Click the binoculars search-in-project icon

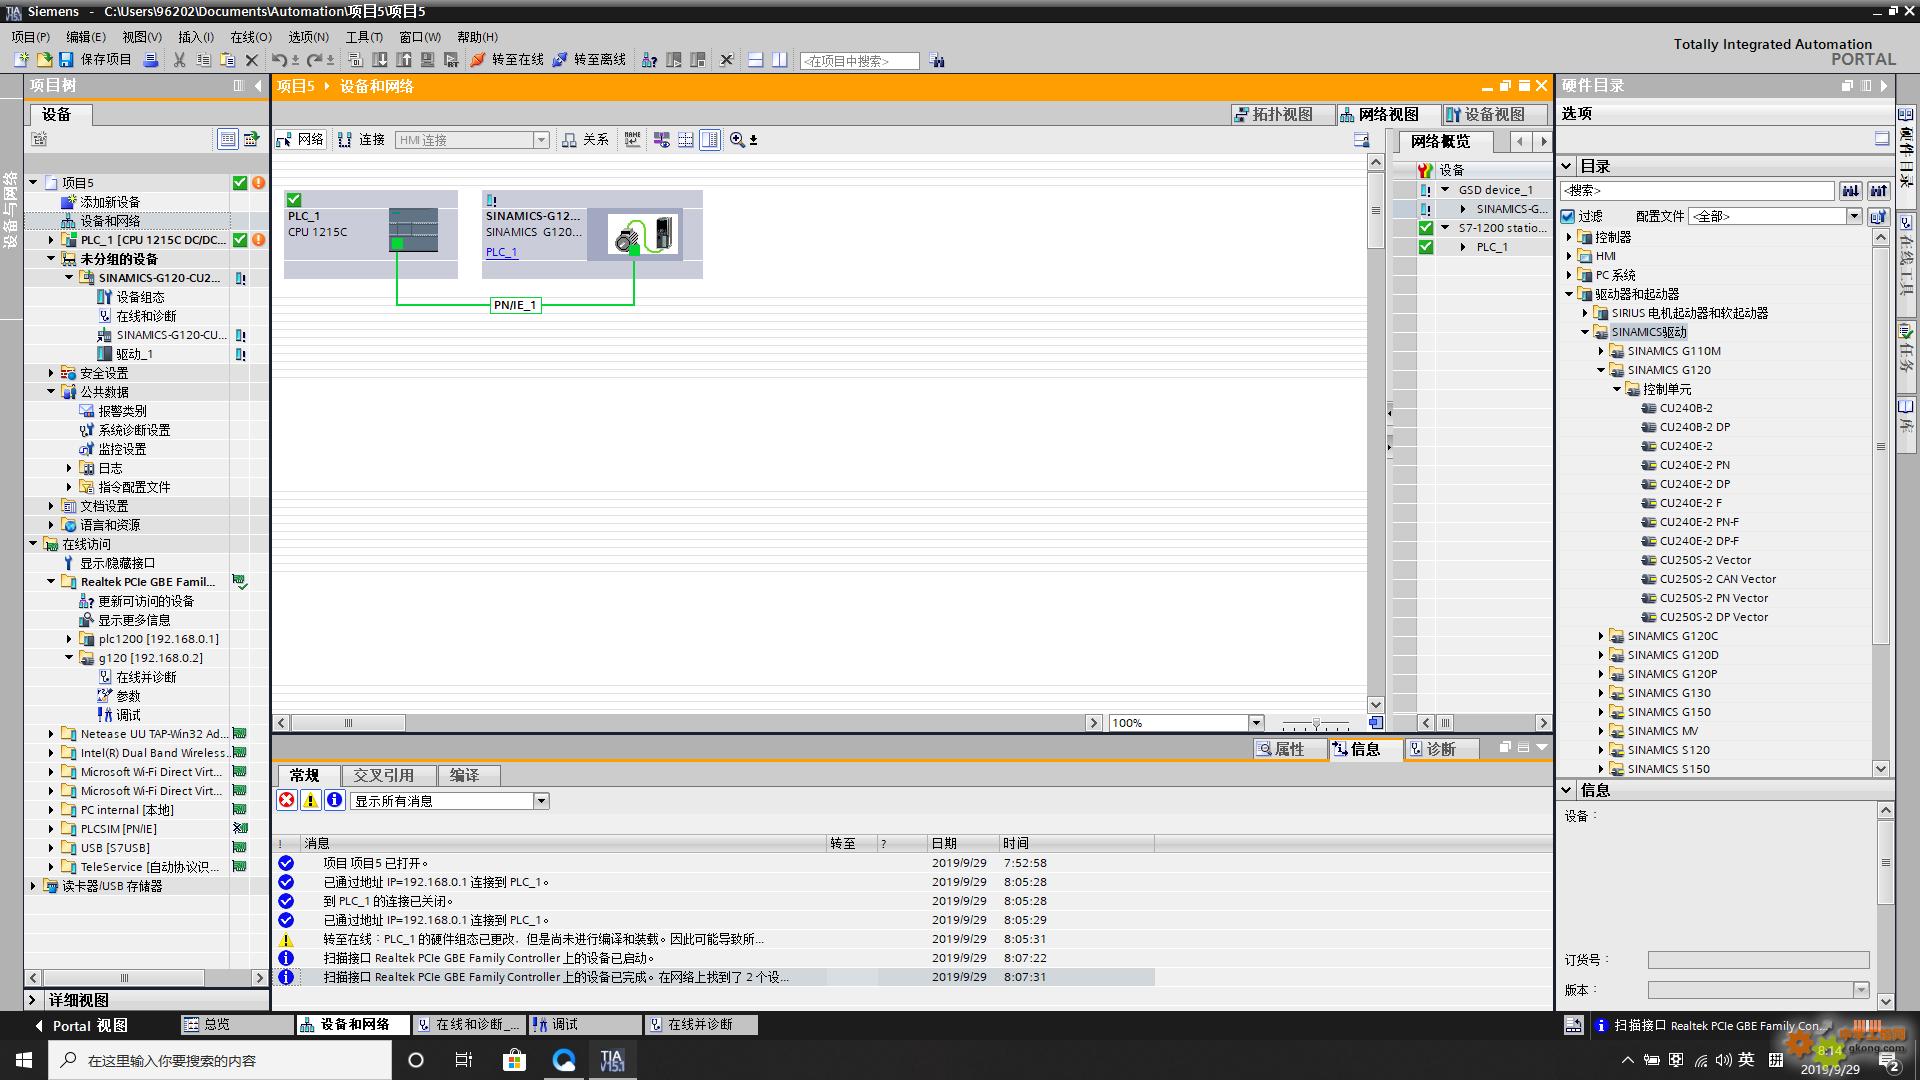[x=937, y=61]
